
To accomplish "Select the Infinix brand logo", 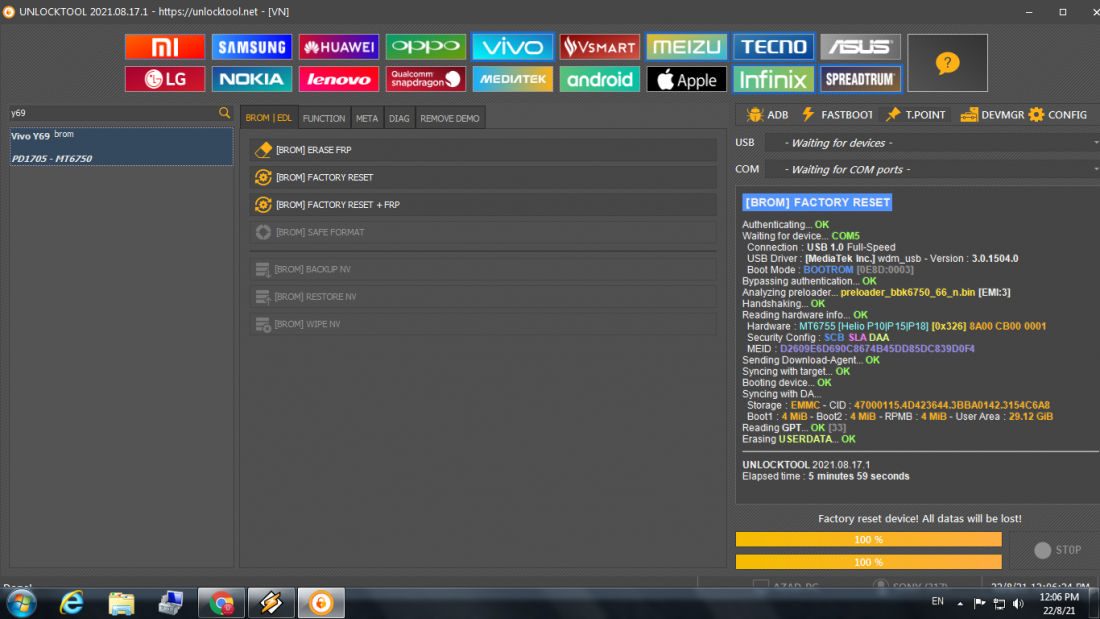I will coord(774,79).
